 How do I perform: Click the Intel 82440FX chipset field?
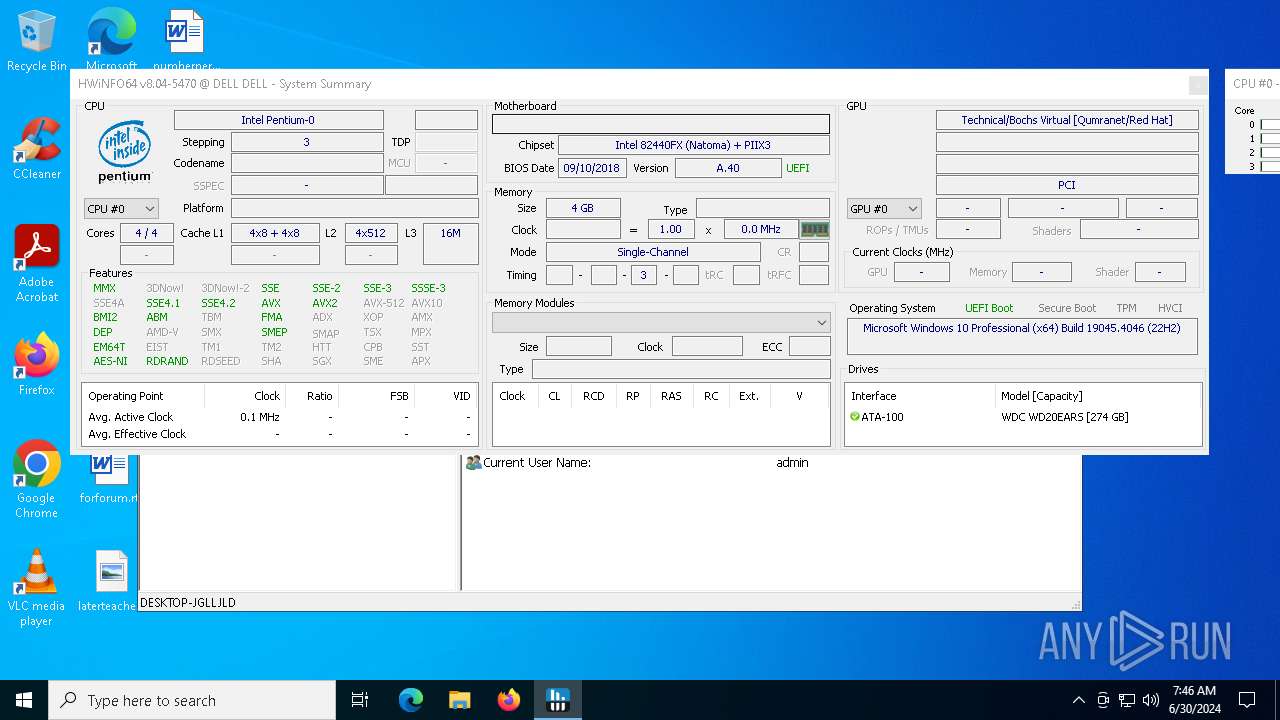pos(693,145)
